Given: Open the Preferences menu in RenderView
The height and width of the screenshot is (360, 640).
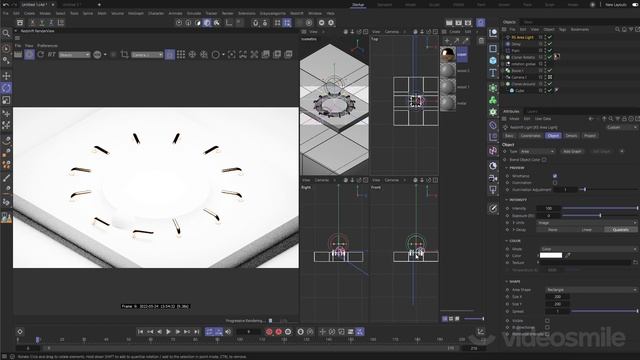Looking at the screenshot, I should 47,46.
